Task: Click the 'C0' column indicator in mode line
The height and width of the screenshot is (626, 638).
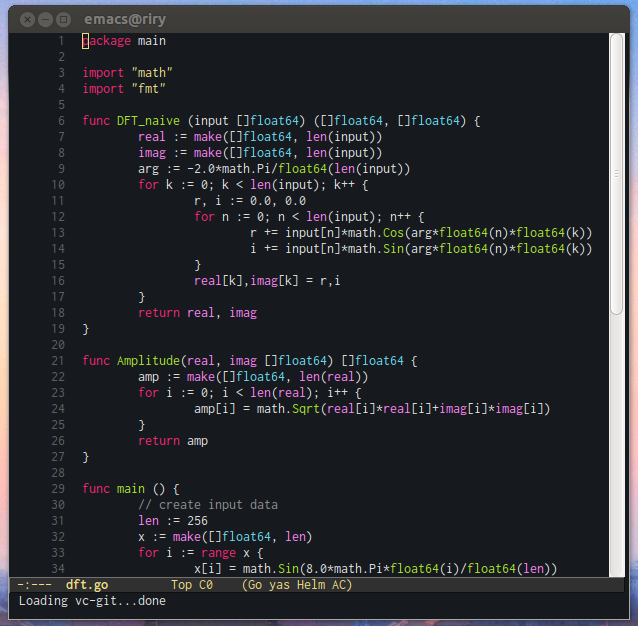Action: pyautogui.click(x=206, y=585)
